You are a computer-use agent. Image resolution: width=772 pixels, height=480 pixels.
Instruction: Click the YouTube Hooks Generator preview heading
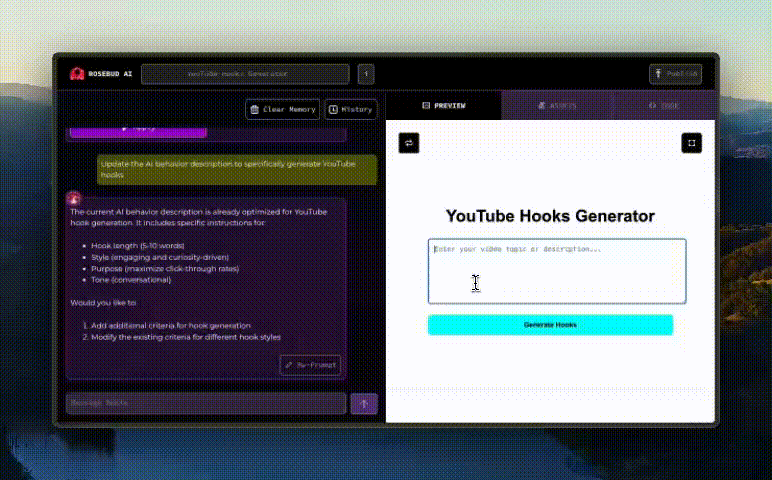click(x=550, y=216)
